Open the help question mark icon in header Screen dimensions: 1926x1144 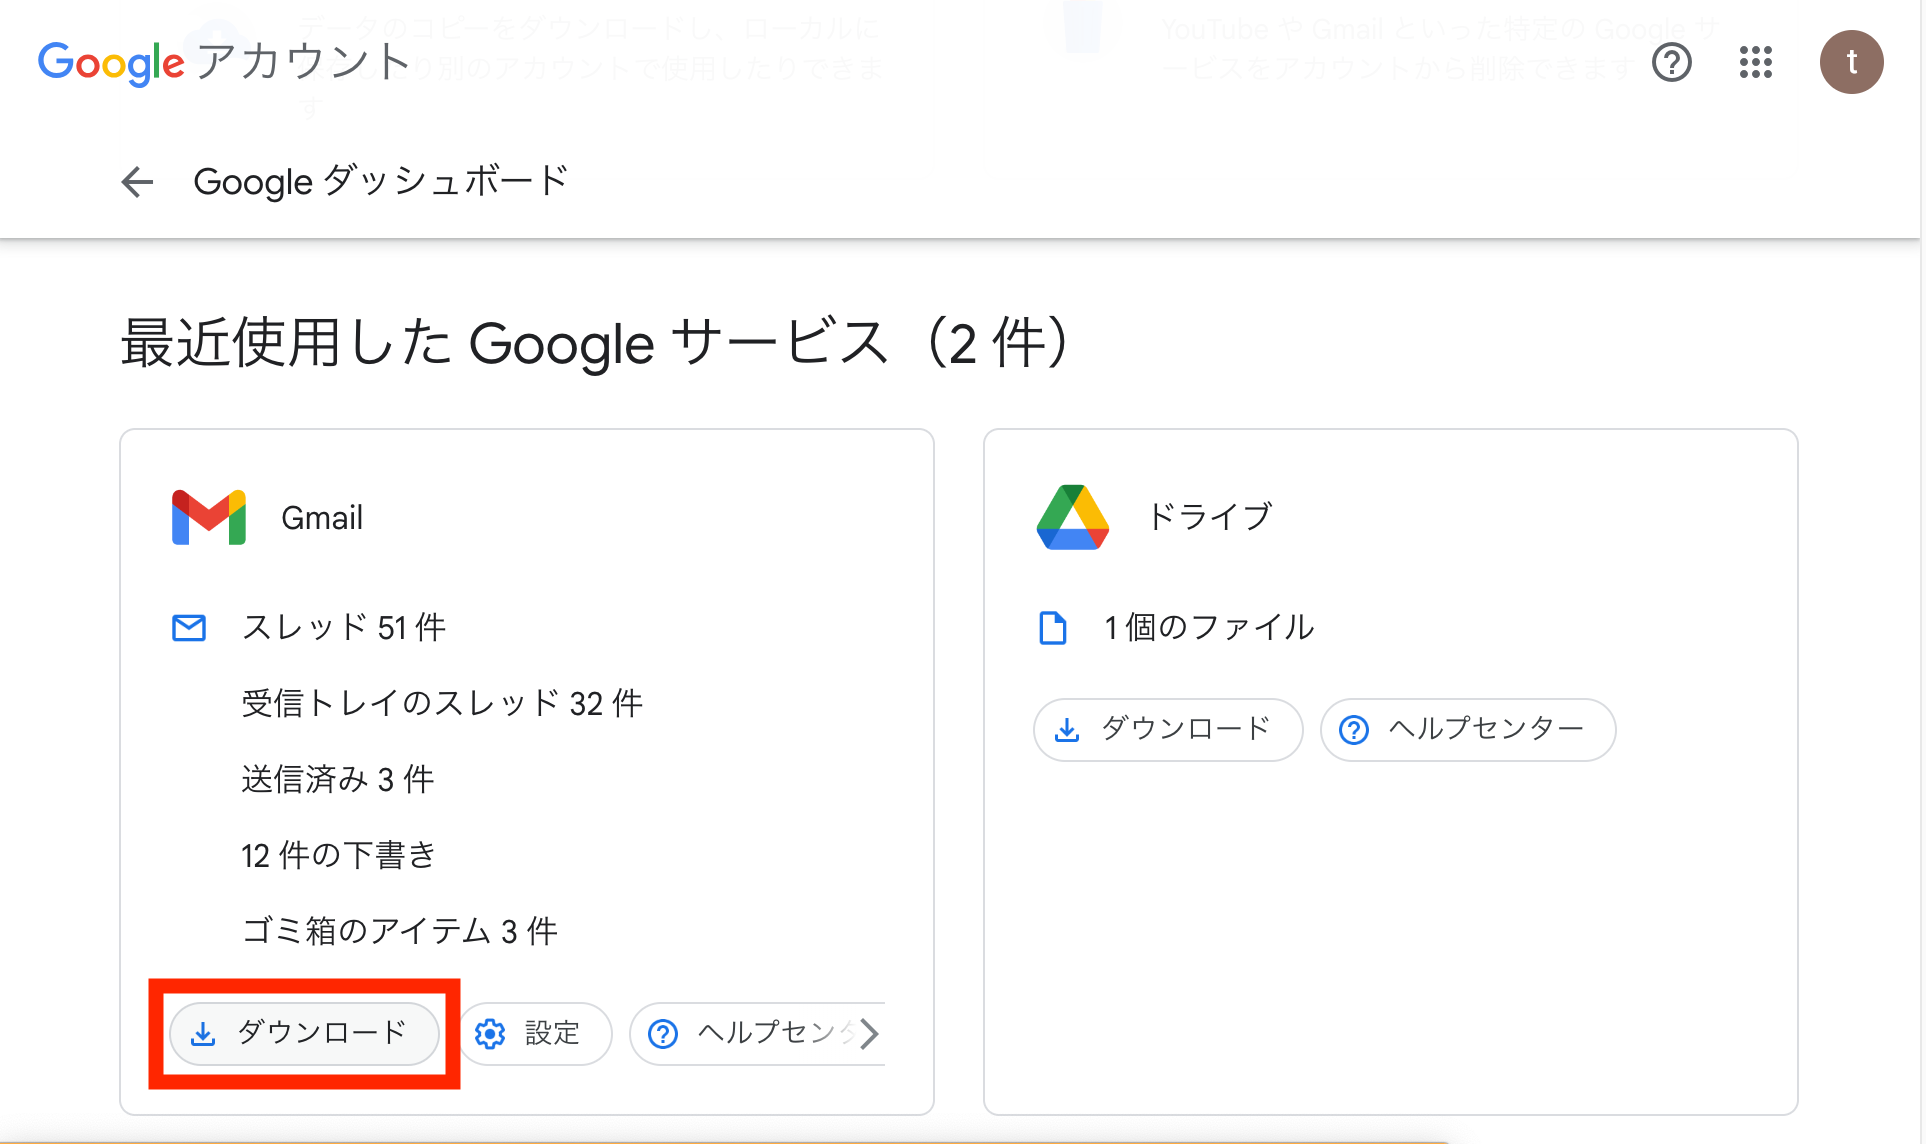1672,62
